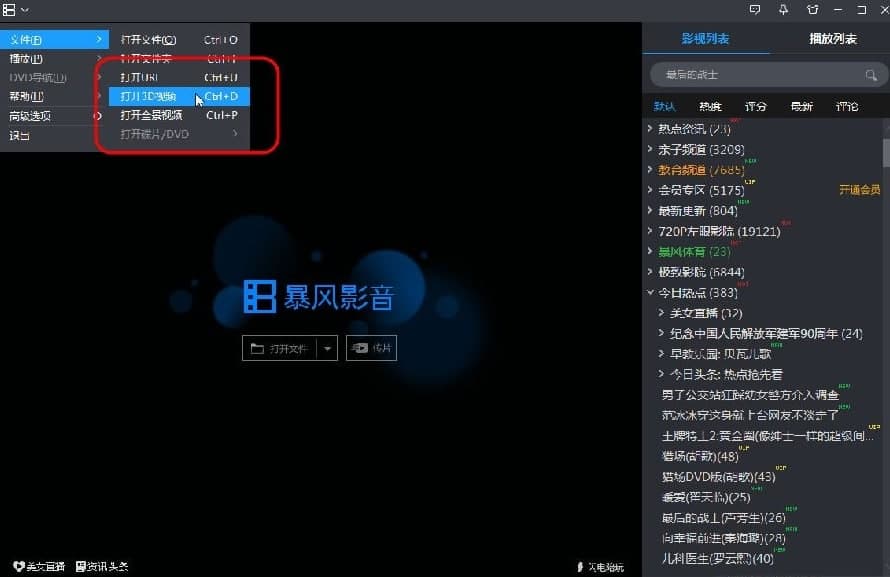
Task: Open the skin shirt icon
Action: click(813, 10)
